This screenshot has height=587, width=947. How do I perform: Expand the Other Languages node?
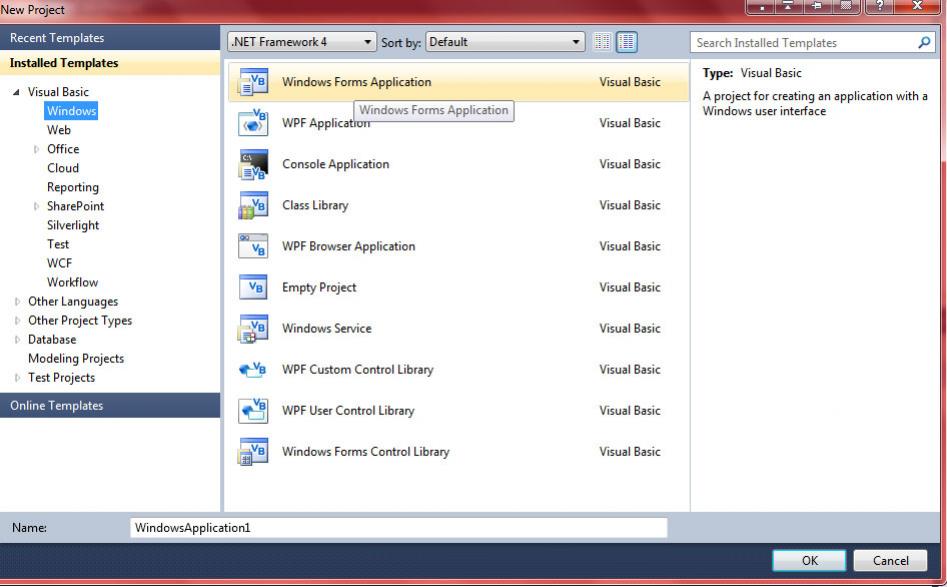(17, 301)
